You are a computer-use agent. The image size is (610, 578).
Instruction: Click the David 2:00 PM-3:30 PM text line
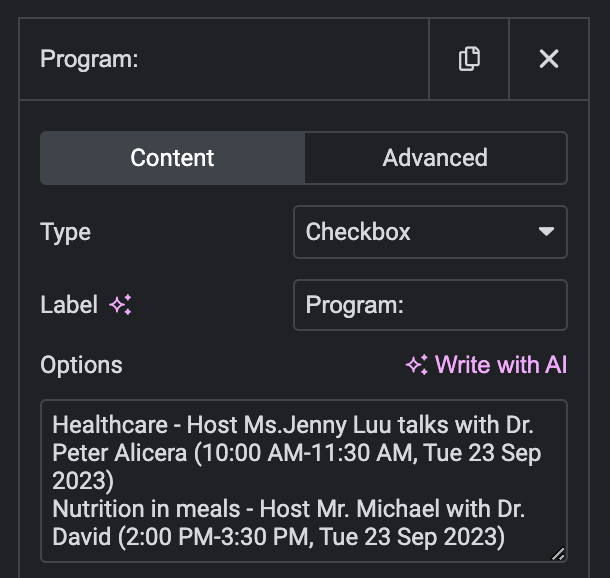[x=279, y=537]
